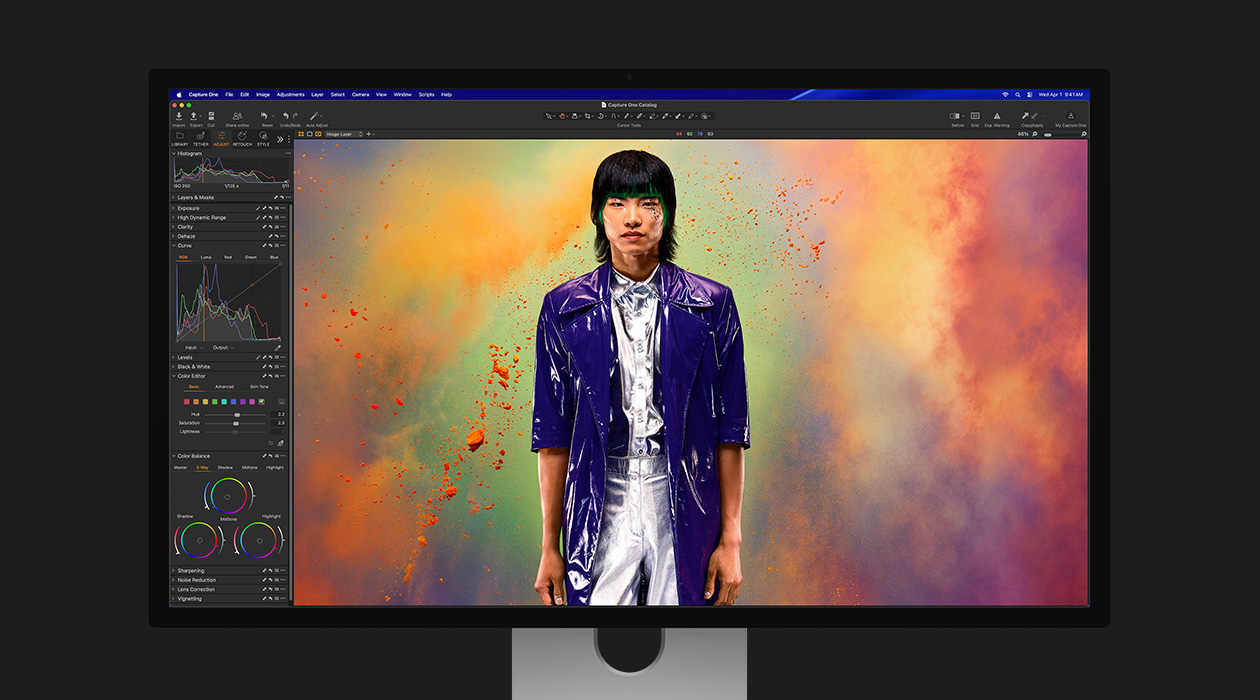The image size is (1260, 700).
Task: Toggle the Grid overlay
Action: pyautogui.click(x=975, y=115)
